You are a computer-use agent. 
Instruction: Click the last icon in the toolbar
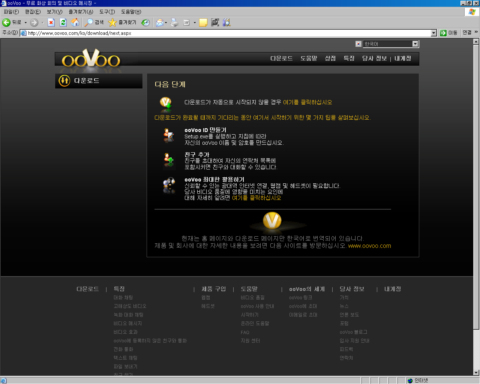tap(227, 22)
